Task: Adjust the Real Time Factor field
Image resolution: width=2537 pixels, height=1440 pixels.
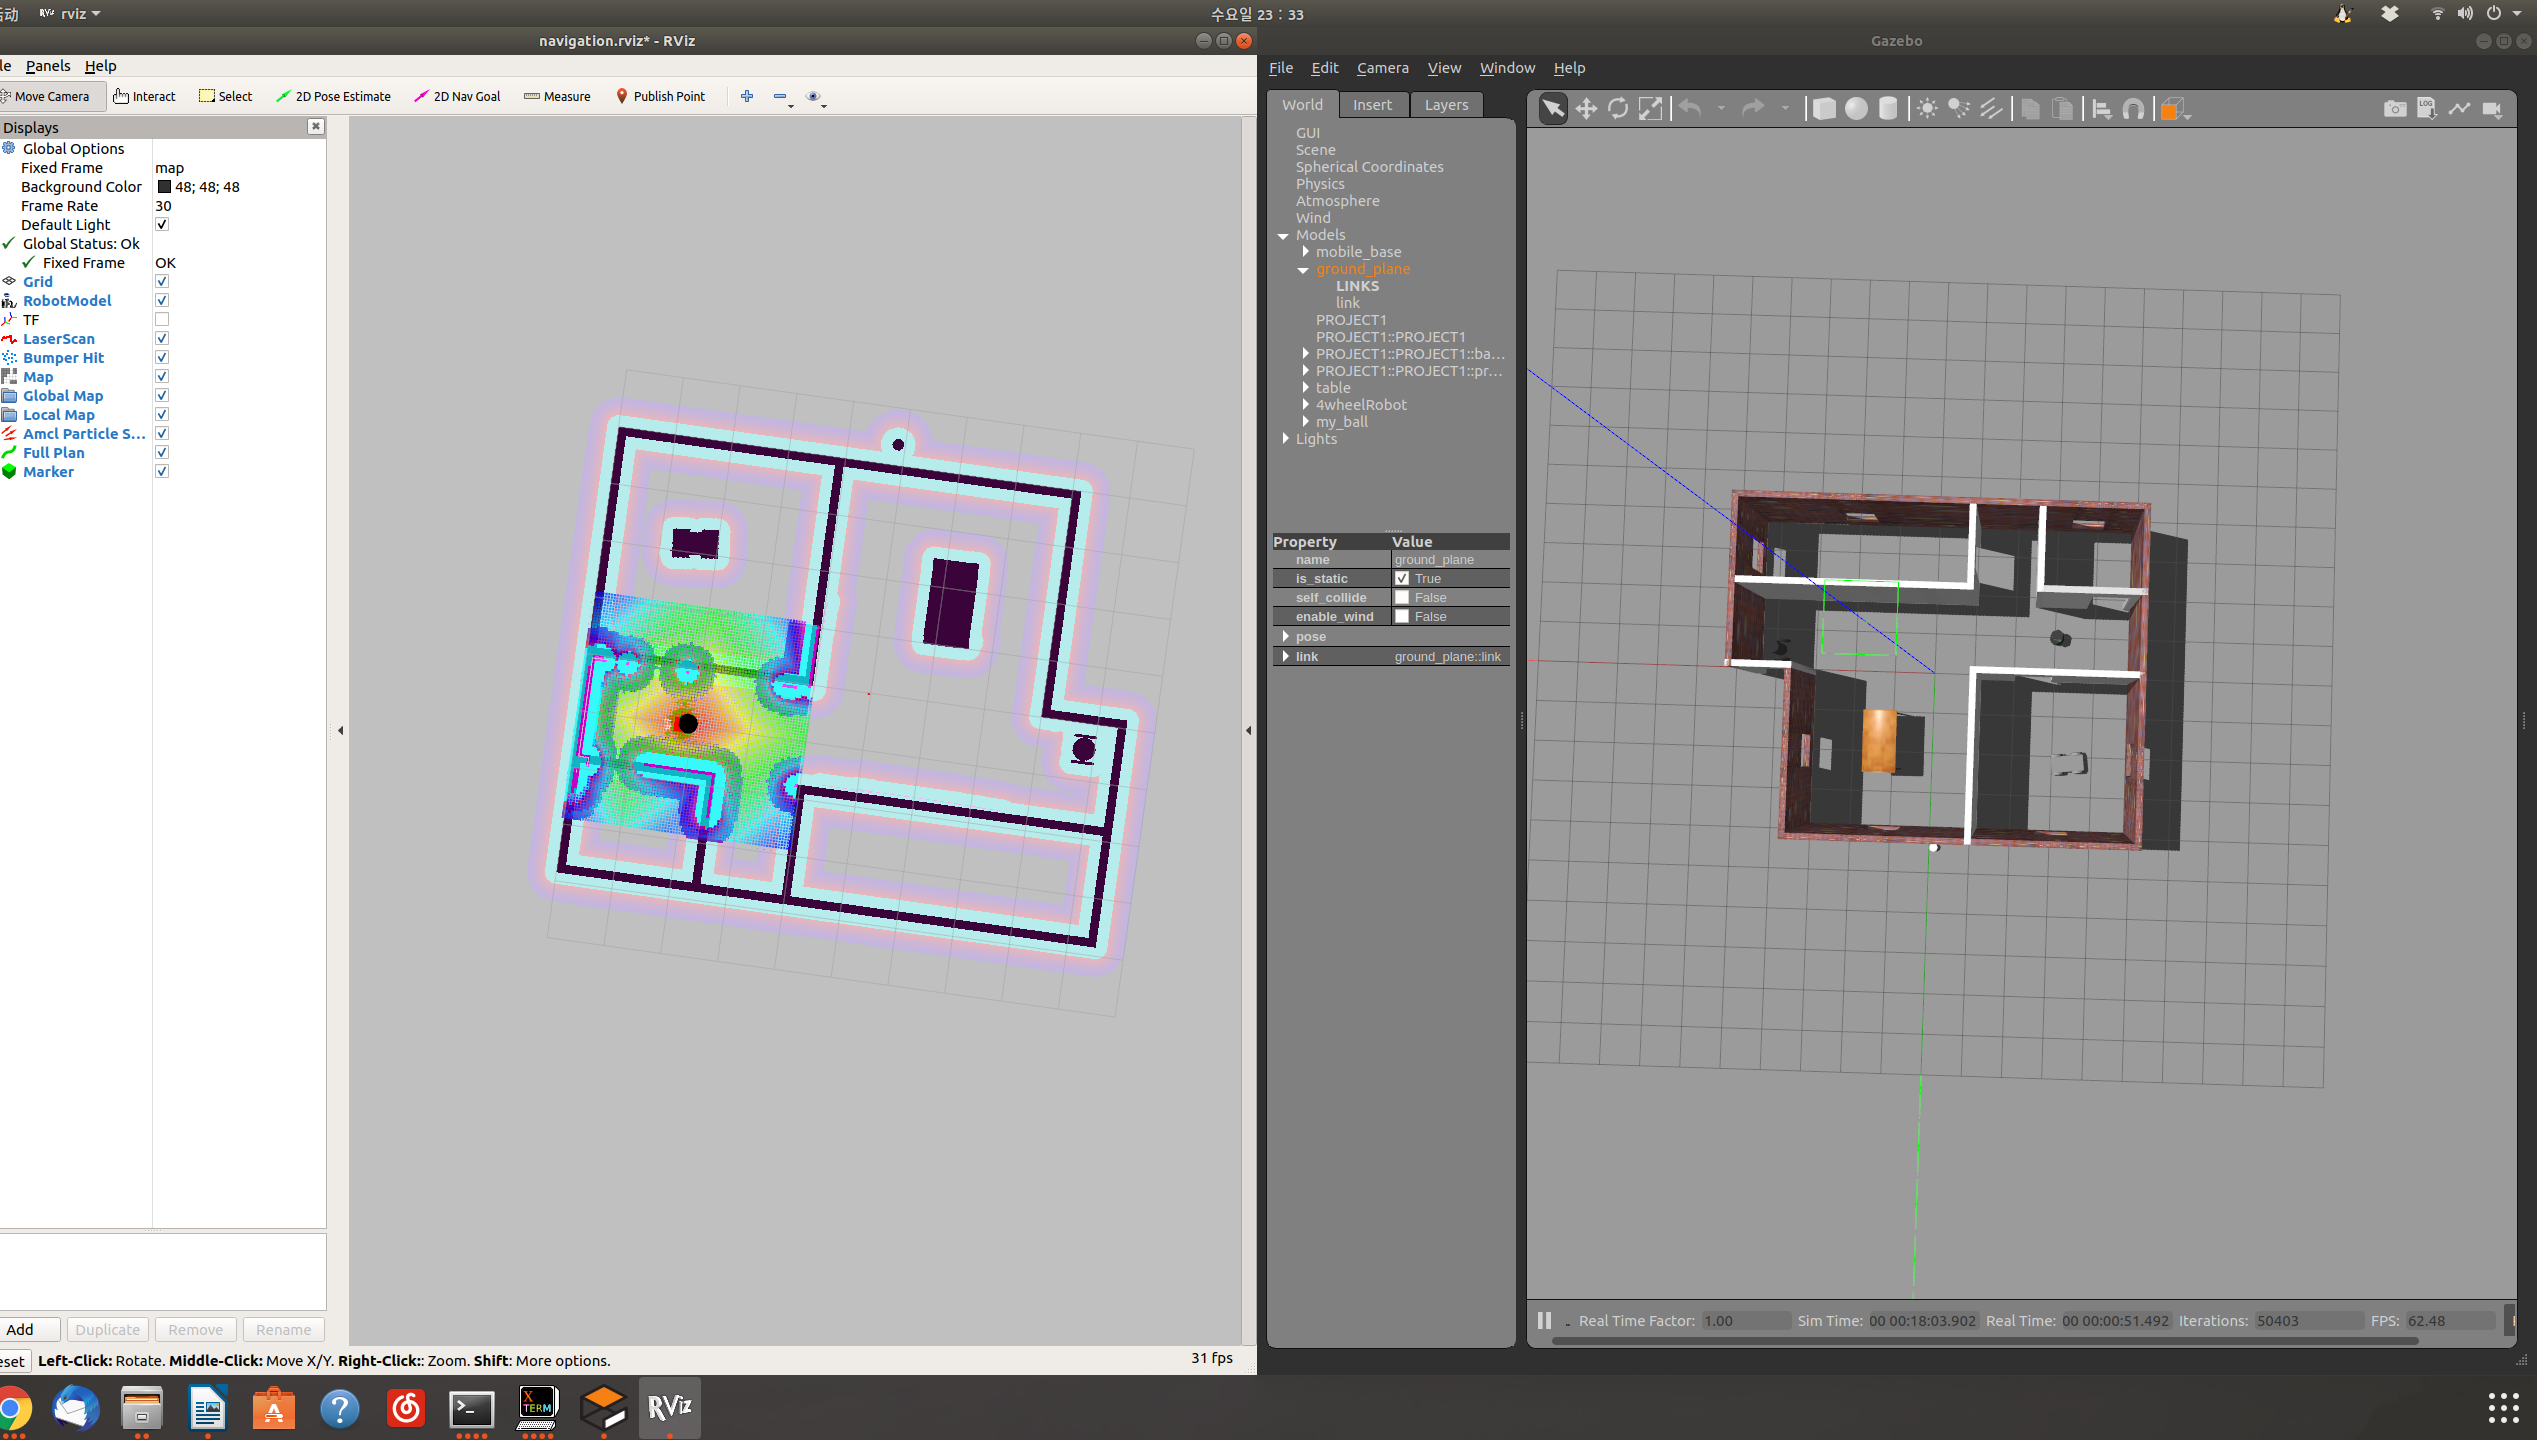Action: [x=1745, y=1320]
